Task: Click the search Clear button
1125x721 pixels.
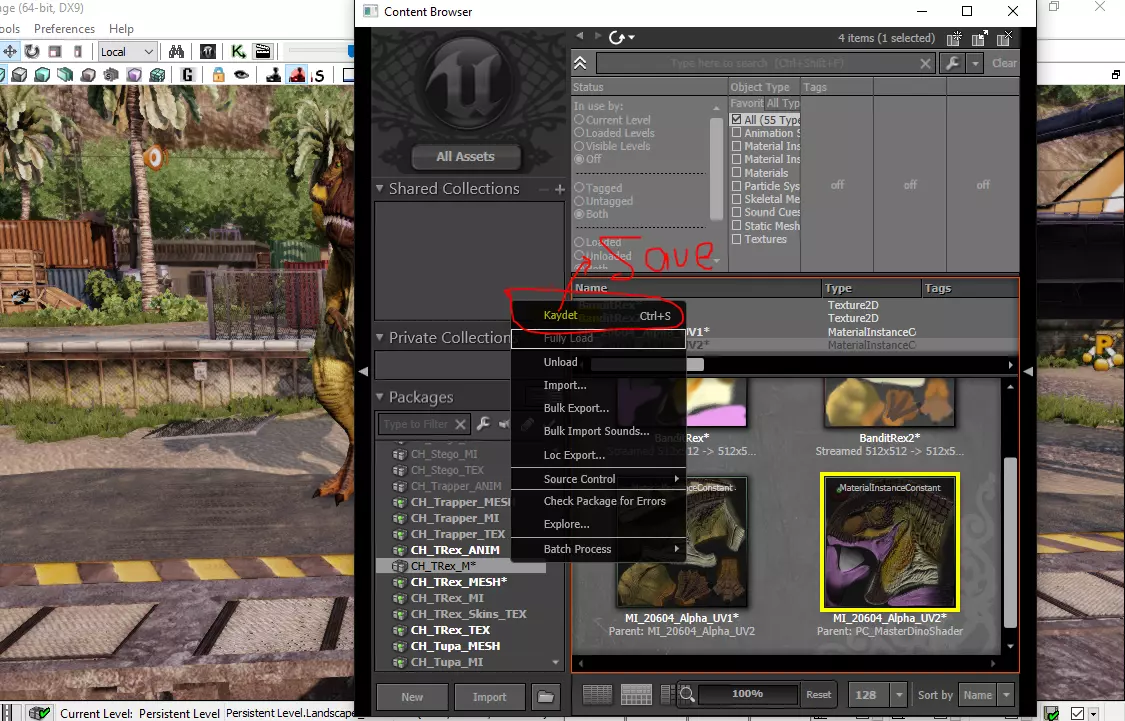Action: pyautogui.click(x=1004, y=63)
